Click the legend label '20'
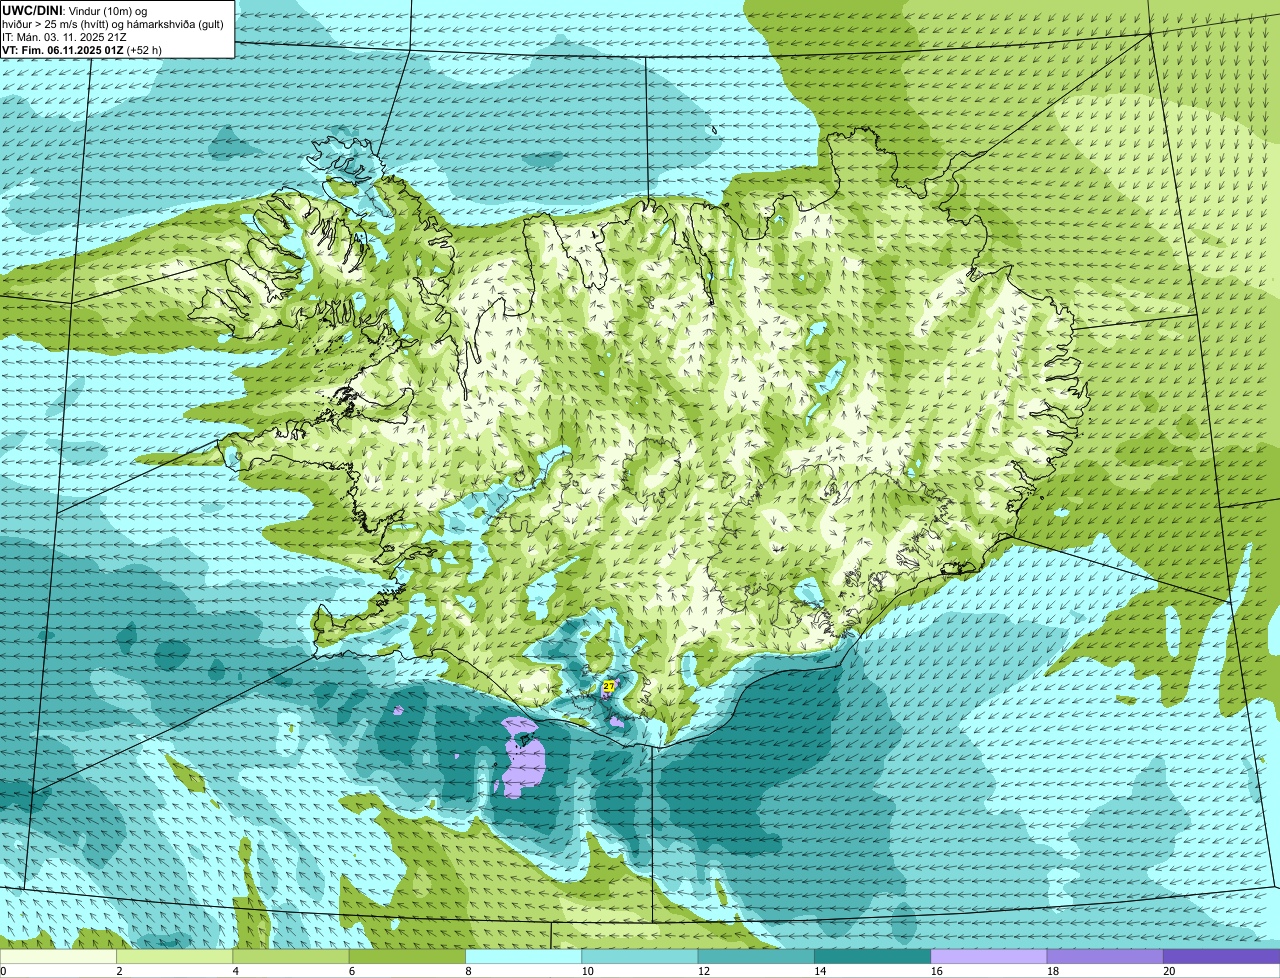The width and height of the screenshot is (1280, 978). click(x=1168, y=971)
